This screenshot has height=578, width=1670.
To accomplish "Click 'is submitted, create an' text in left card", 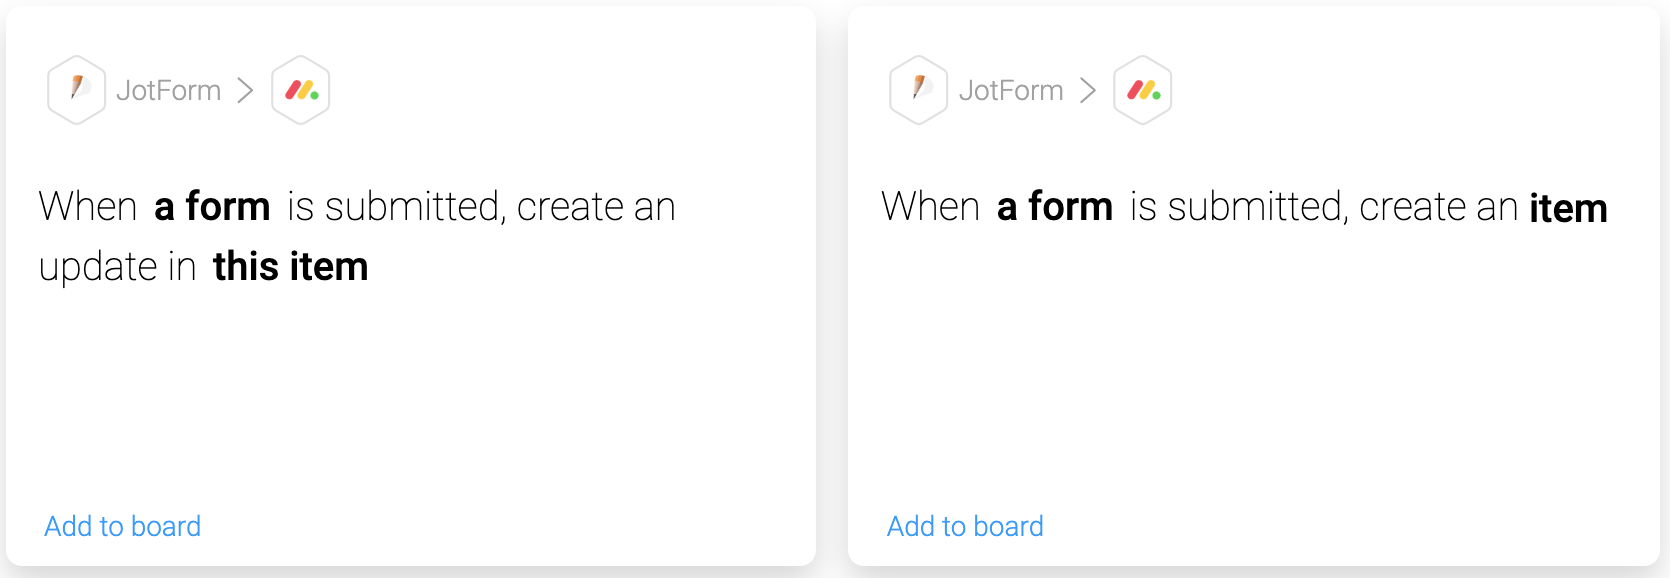I will point(482,207).
